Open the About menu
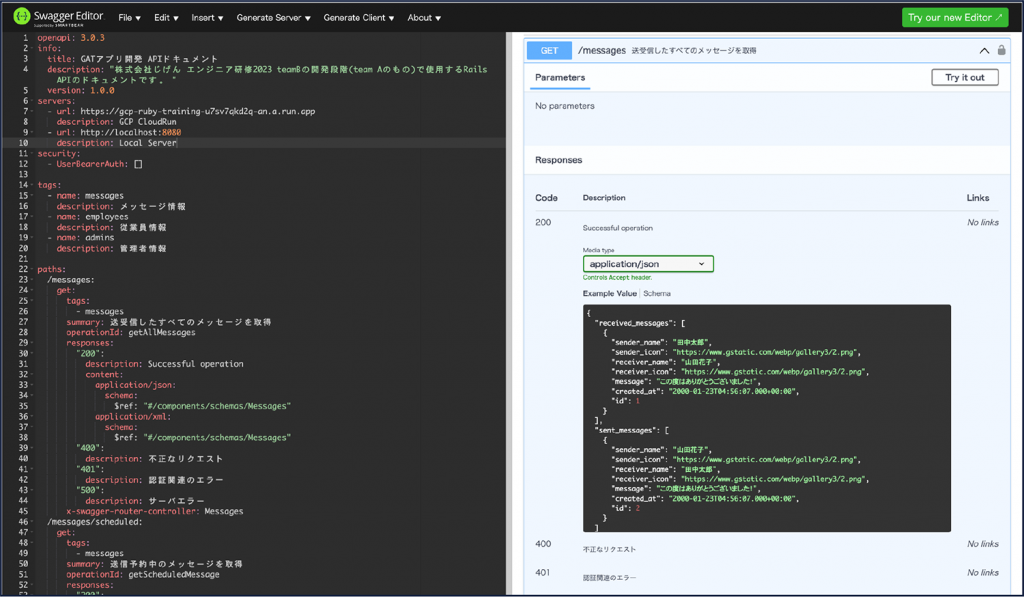This screenshot has height=597, width=1024. pyautogui.click(x=424, y=18)
